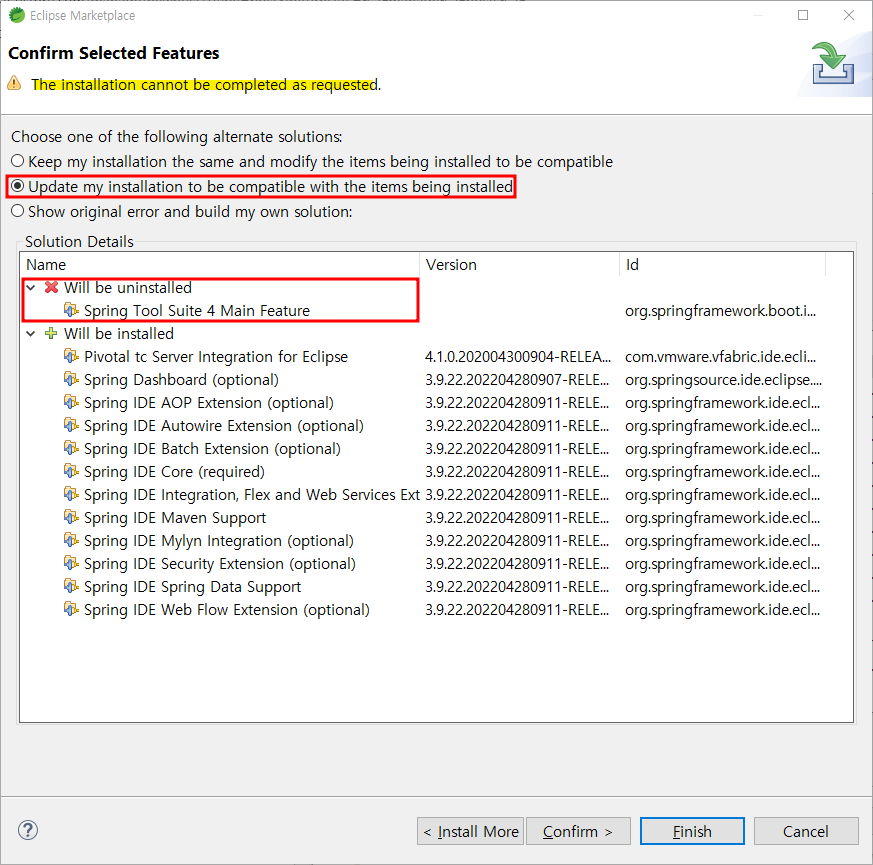The height and width of the screenshot is (865, 873).
Task: Select Show original error radio option
Action: [182, 212]
